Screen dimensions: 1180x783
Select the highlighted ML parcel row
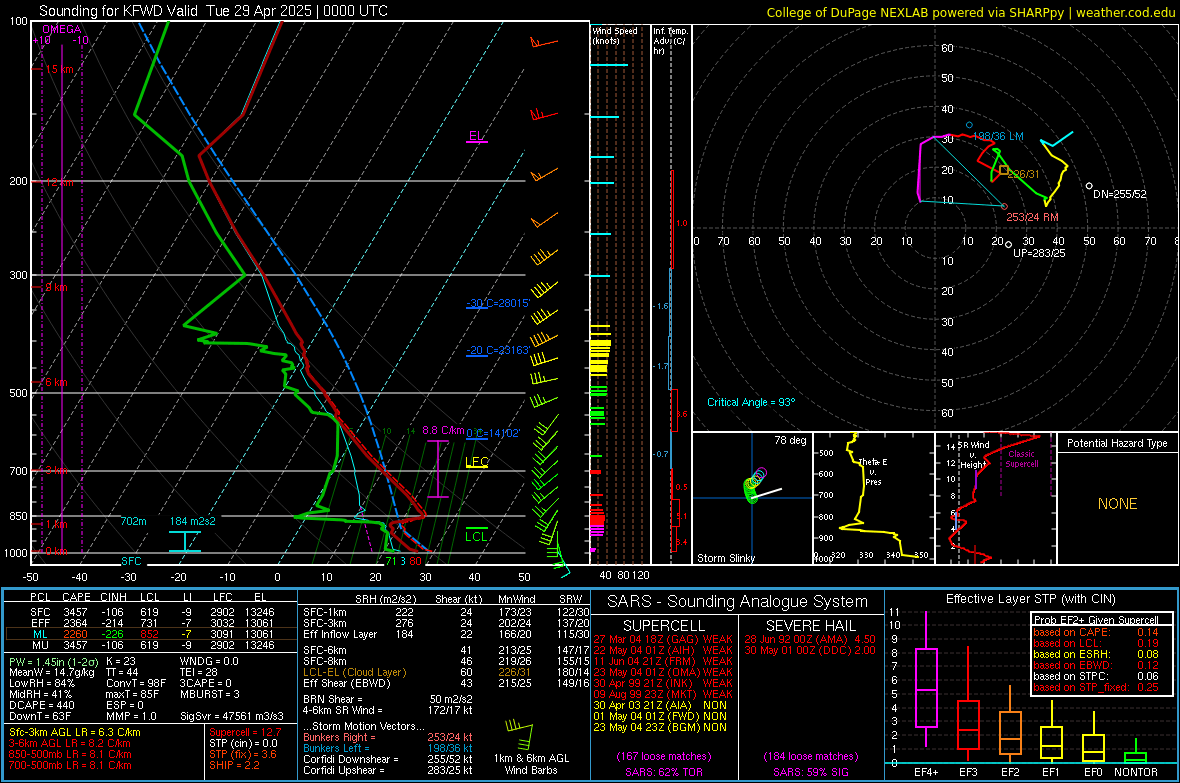150,634
